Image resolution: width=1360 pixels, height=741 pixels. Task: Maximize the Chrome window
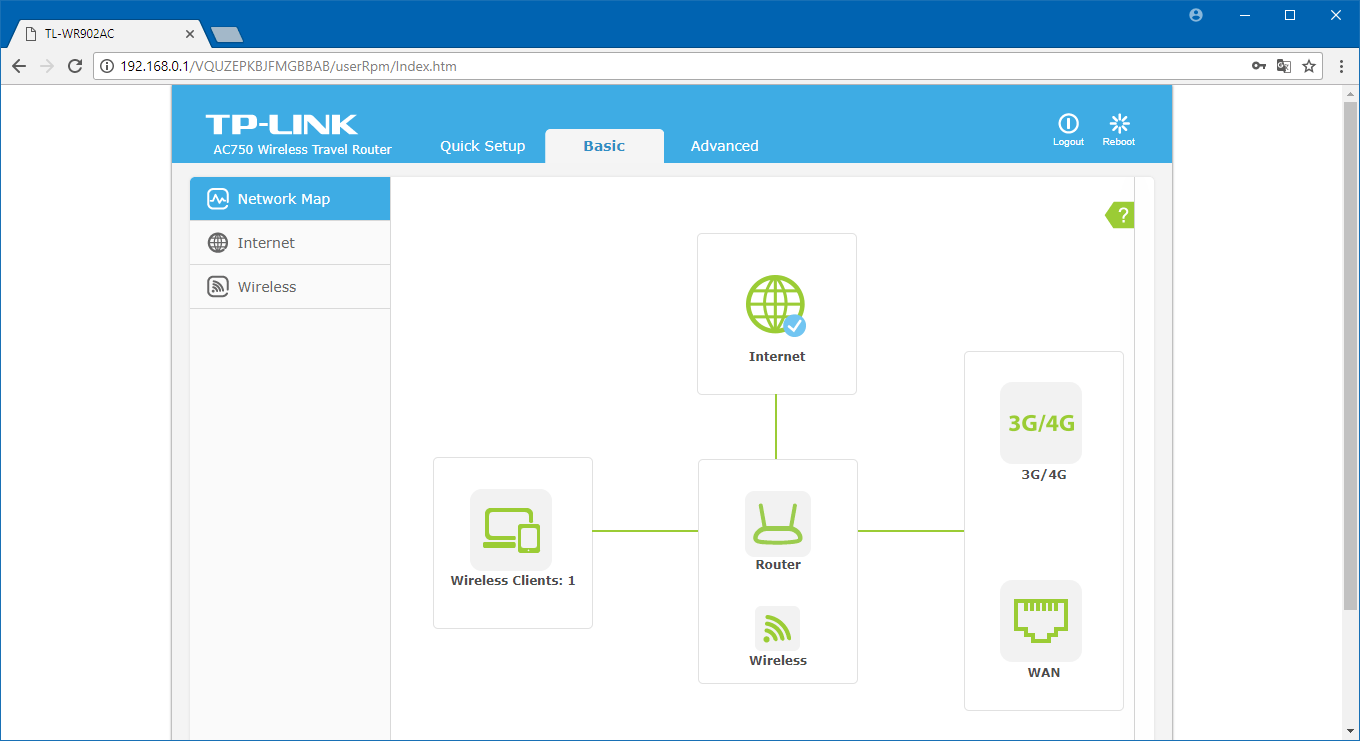1290,15
